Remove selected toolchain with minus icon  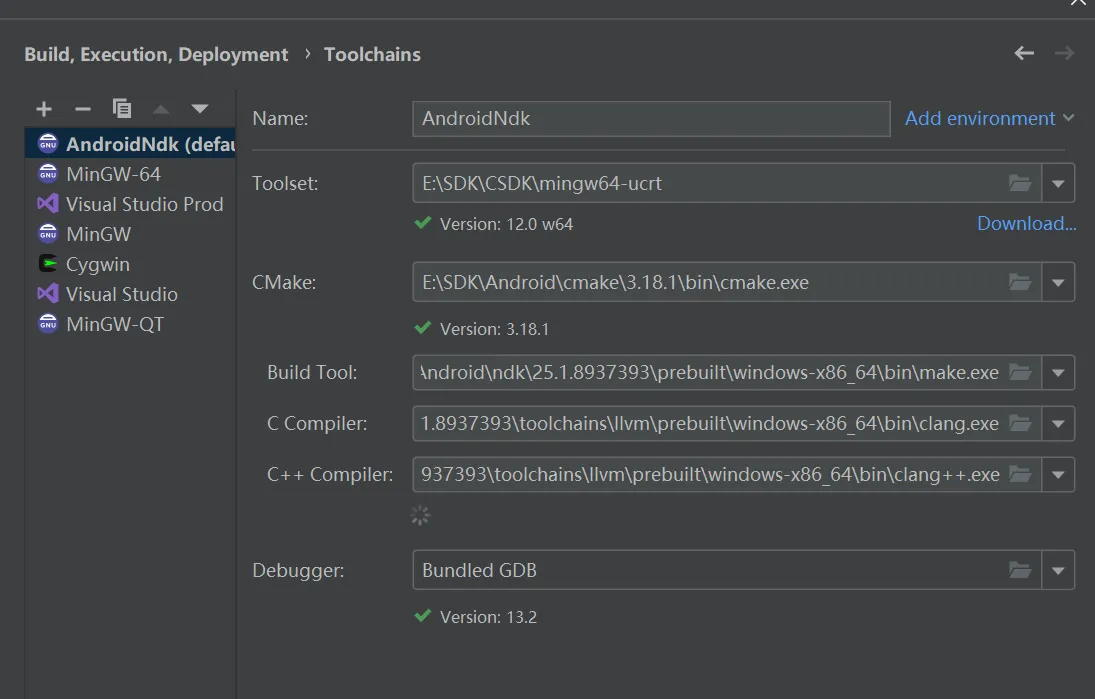point(83,109)
